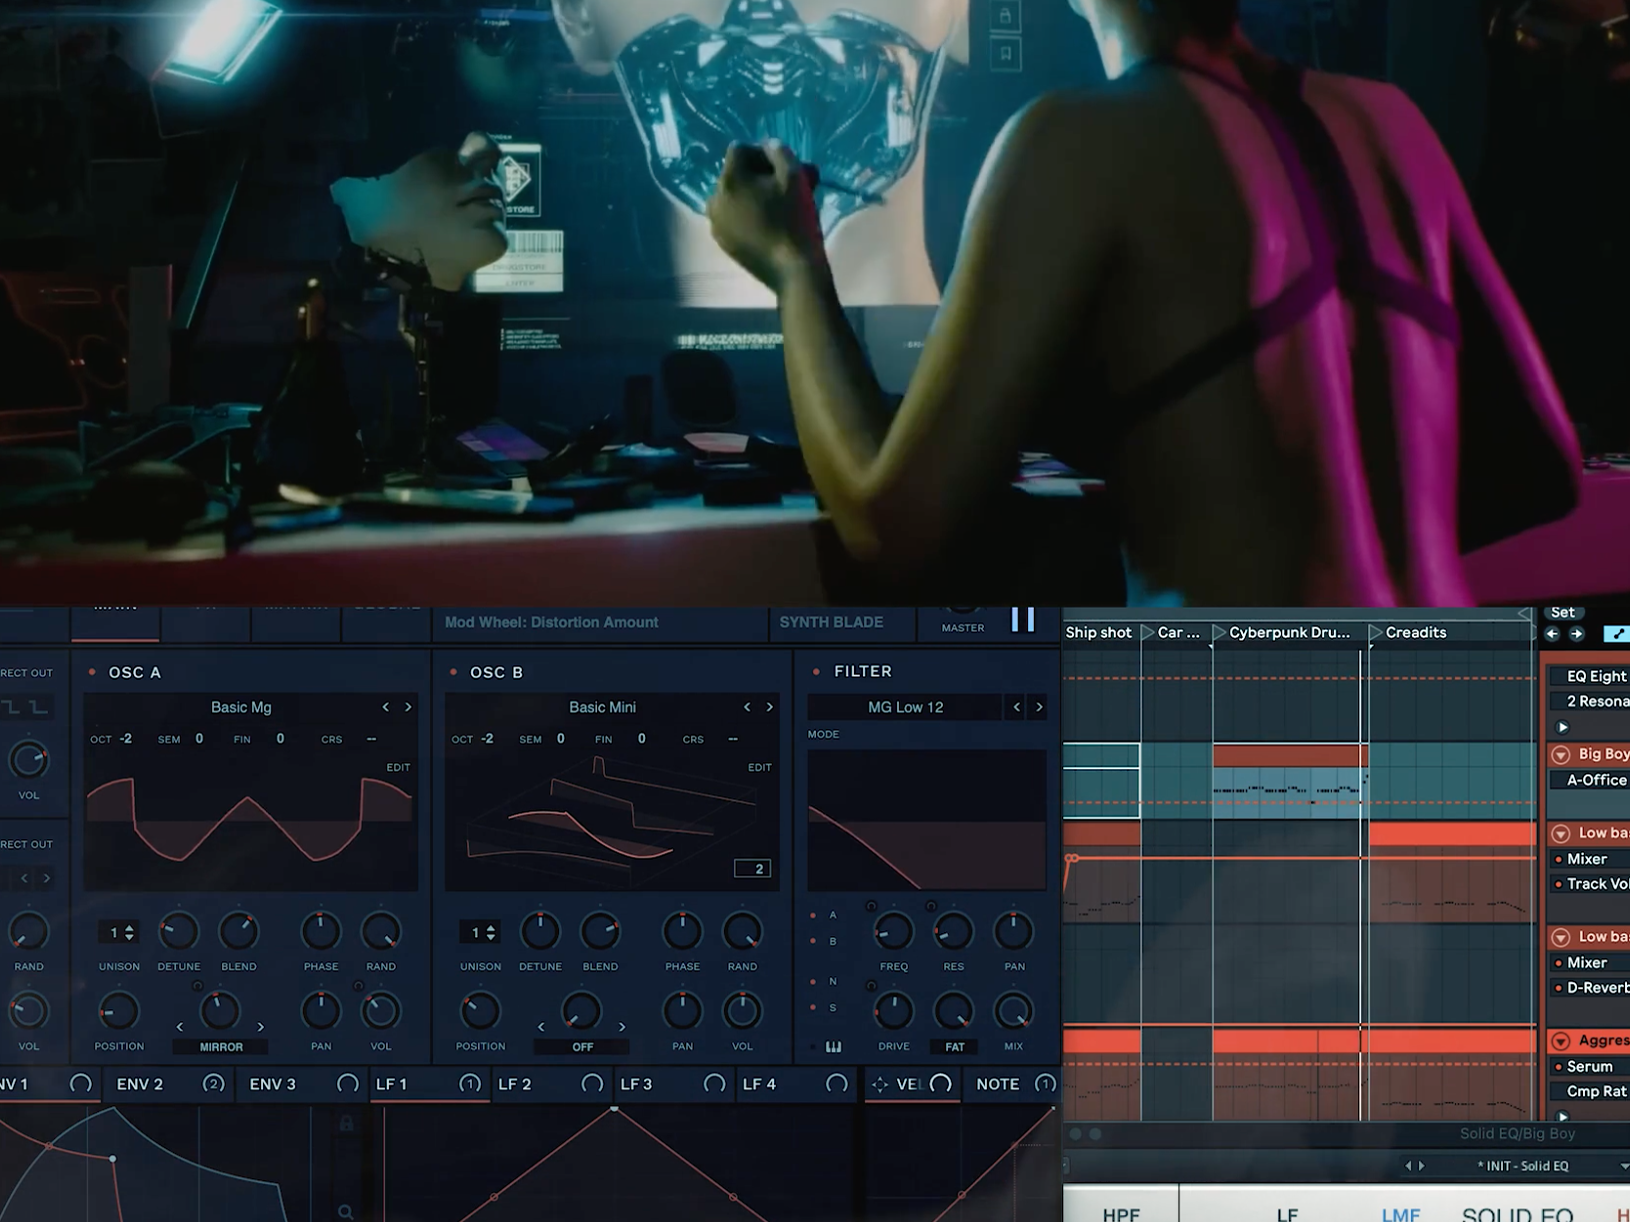Click next preset arrow in Solid EQ
The width and height of the screenshot is (1630, 1222).
tap(1422, 1166)
